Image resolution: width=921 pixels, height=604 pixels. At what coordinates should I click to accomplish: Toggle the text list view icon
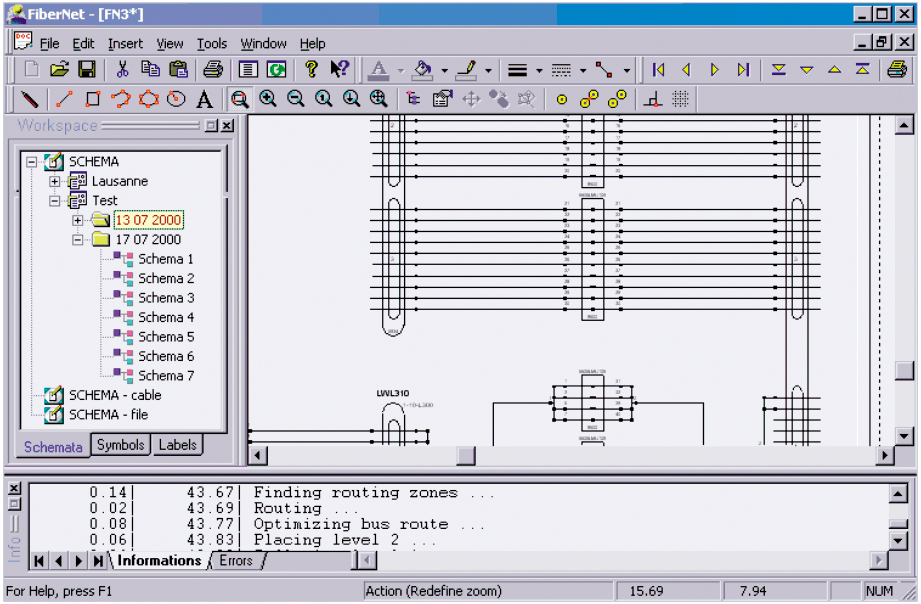coord(248,69)
